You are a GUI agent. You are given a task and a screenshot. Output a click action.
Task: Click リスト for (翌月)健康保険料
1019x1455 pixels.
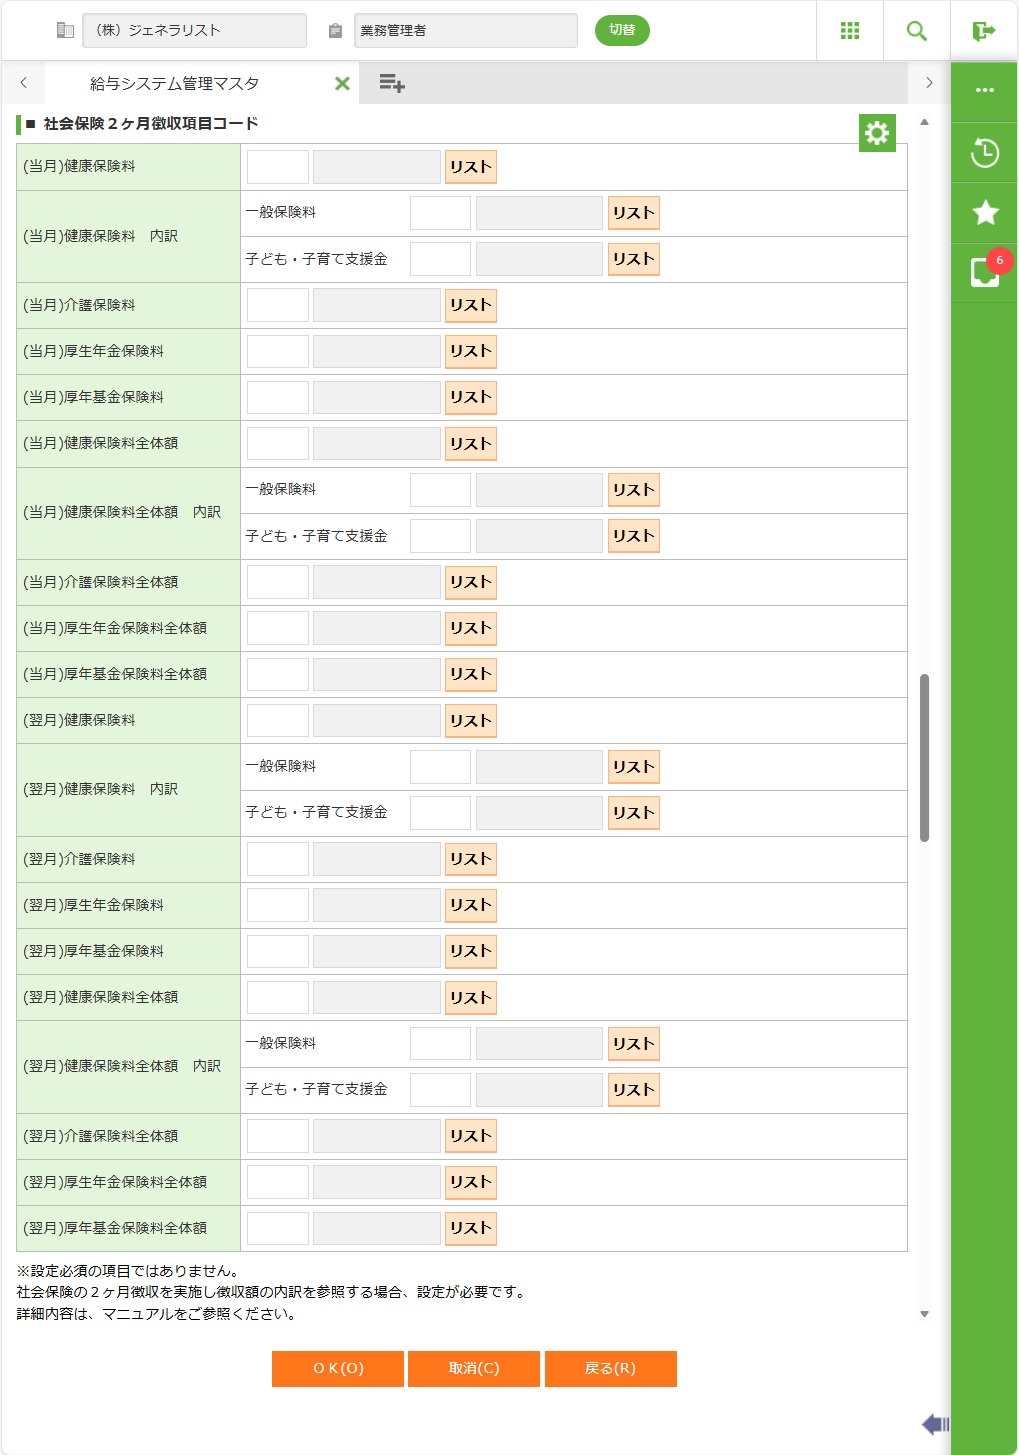click(x=470, y=721)
